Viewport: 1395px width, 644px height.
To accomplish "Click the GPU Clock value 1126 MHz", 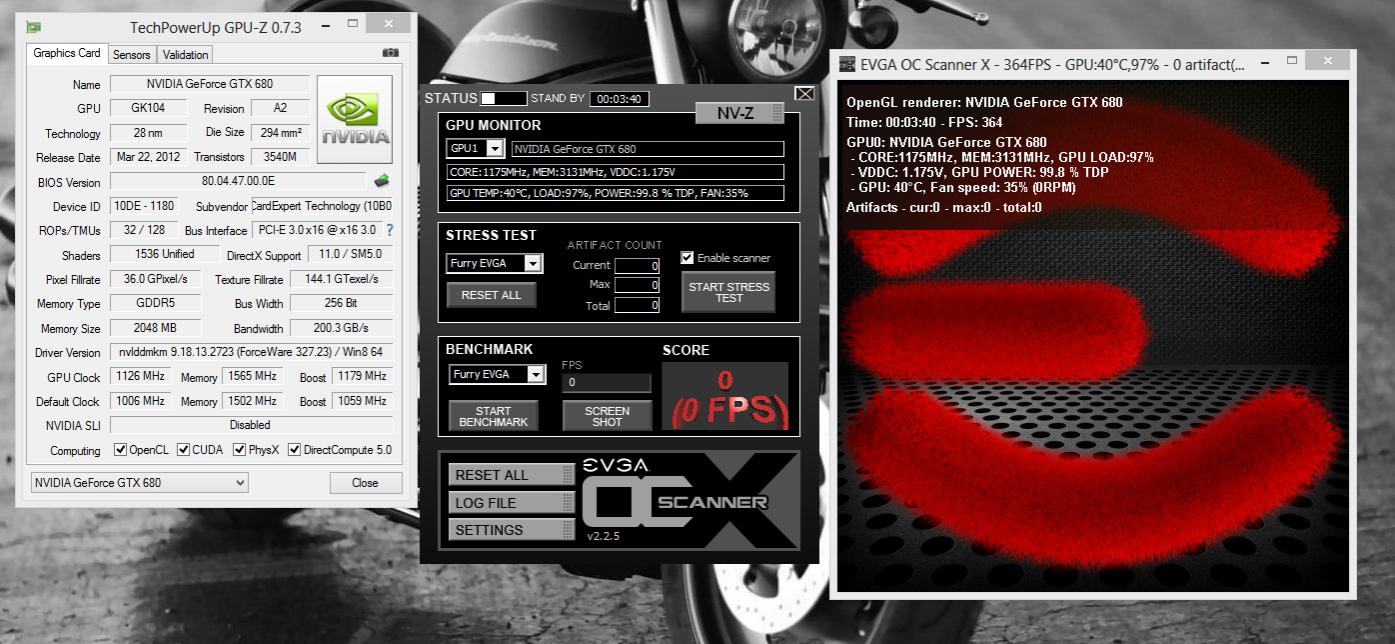I will click(139, 377).
